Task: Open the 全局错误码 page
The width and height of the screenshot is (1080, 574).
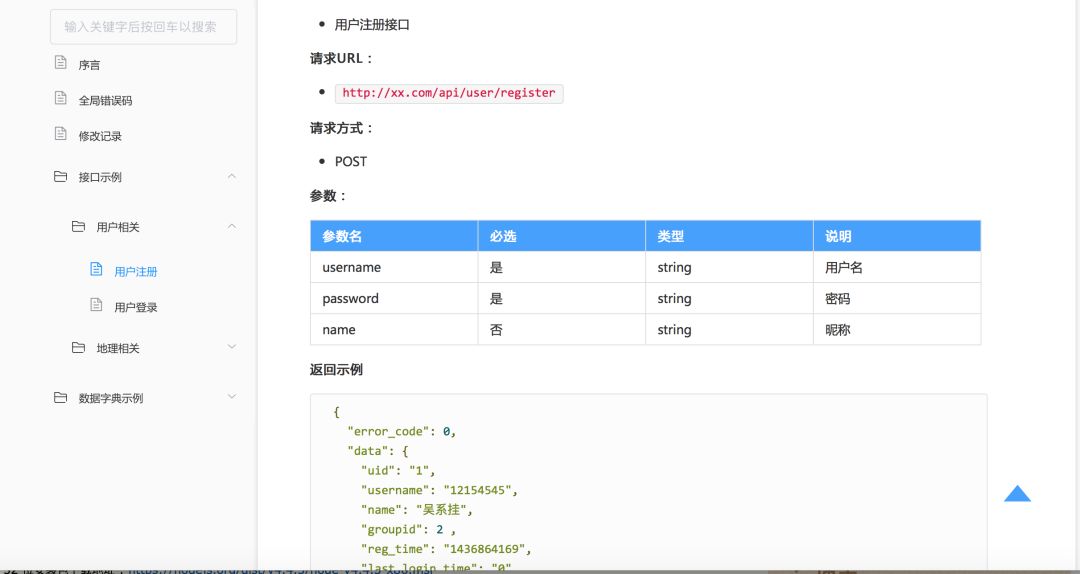Action: tap(105, 101)
